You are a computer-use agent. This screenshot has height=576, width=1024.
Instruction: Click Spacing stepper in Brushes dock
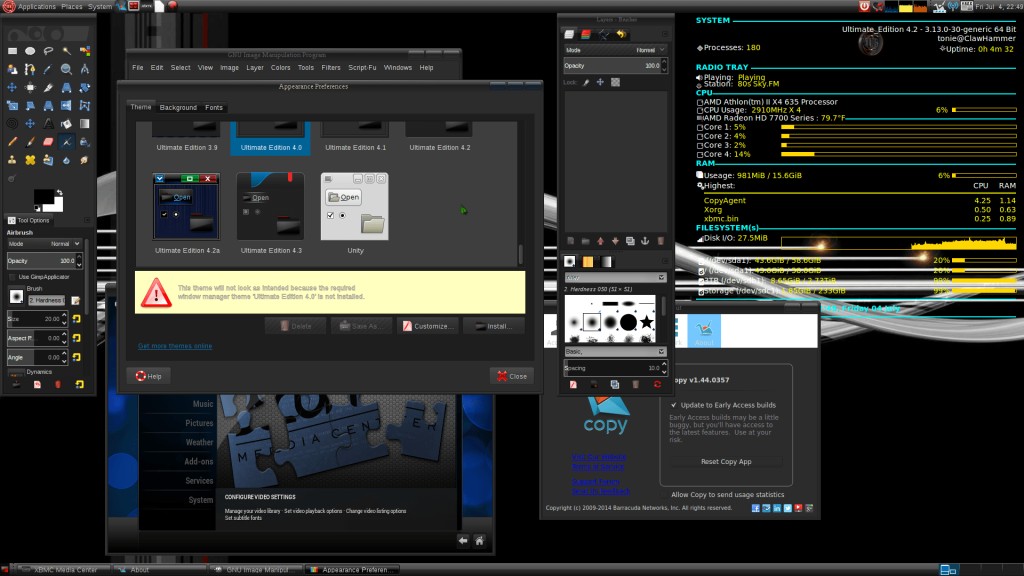click(664, 368)
